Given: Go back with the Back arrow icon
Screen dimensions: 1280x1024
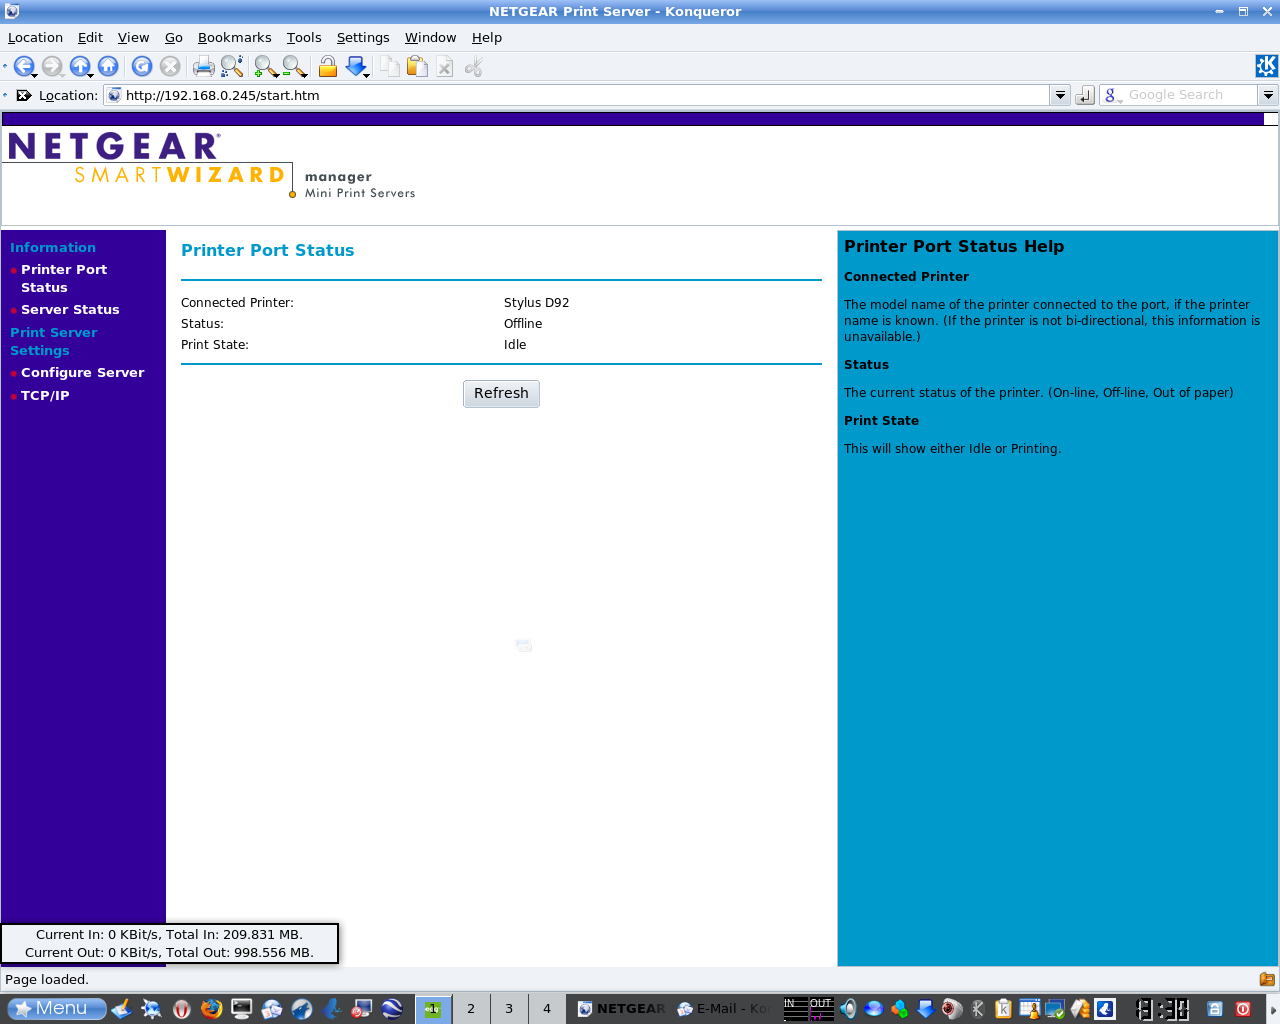Looking at the screenshot, I should (24, 67).
